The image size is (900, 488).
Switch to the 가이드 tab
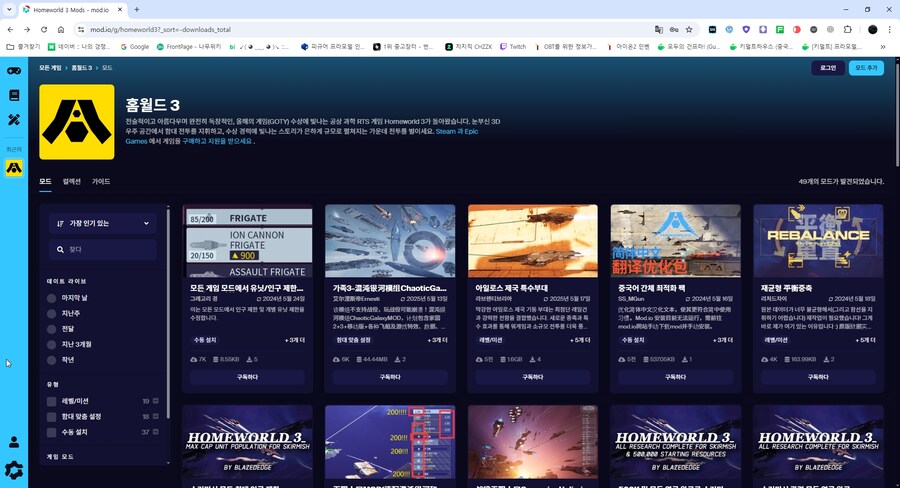[101, 181]
